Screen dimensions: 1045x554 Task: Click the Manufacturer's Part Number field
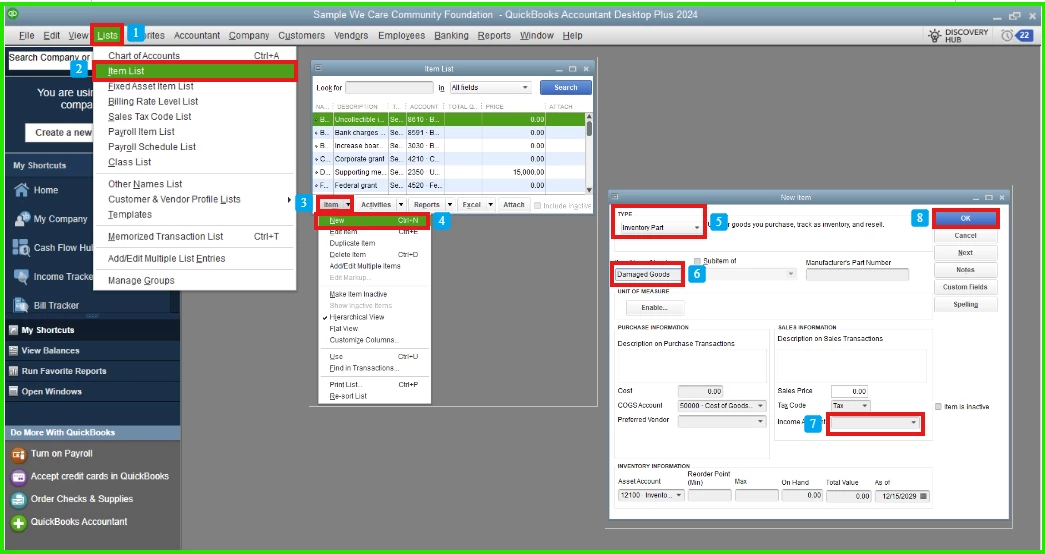[x=857, y=274]
